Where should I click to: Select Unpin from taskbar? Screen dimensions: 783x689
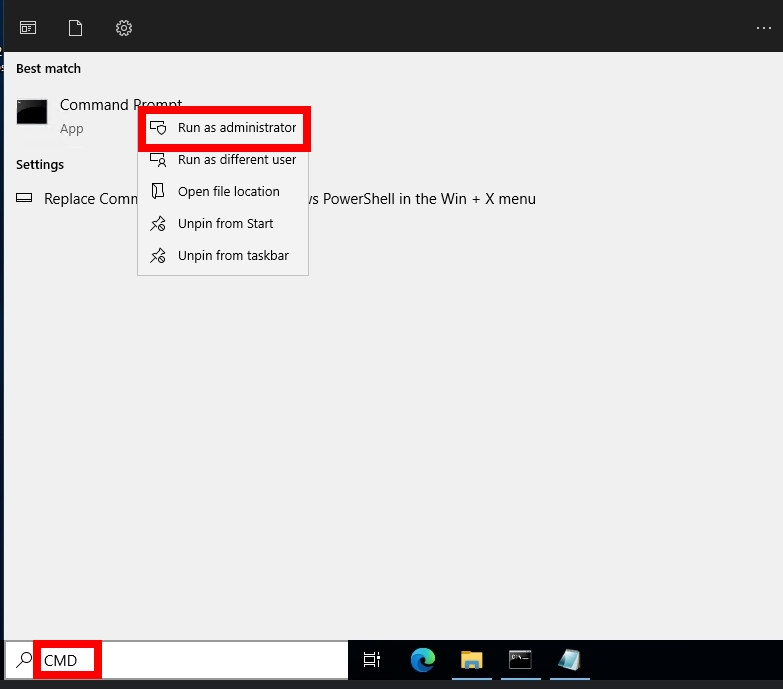[x=223, y=256]
